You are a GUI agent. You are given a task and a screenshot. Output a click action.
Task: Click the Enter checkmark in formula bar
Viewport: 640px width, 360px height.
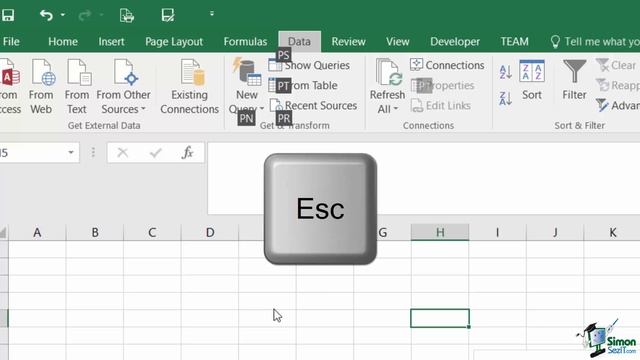click(156, 153)
